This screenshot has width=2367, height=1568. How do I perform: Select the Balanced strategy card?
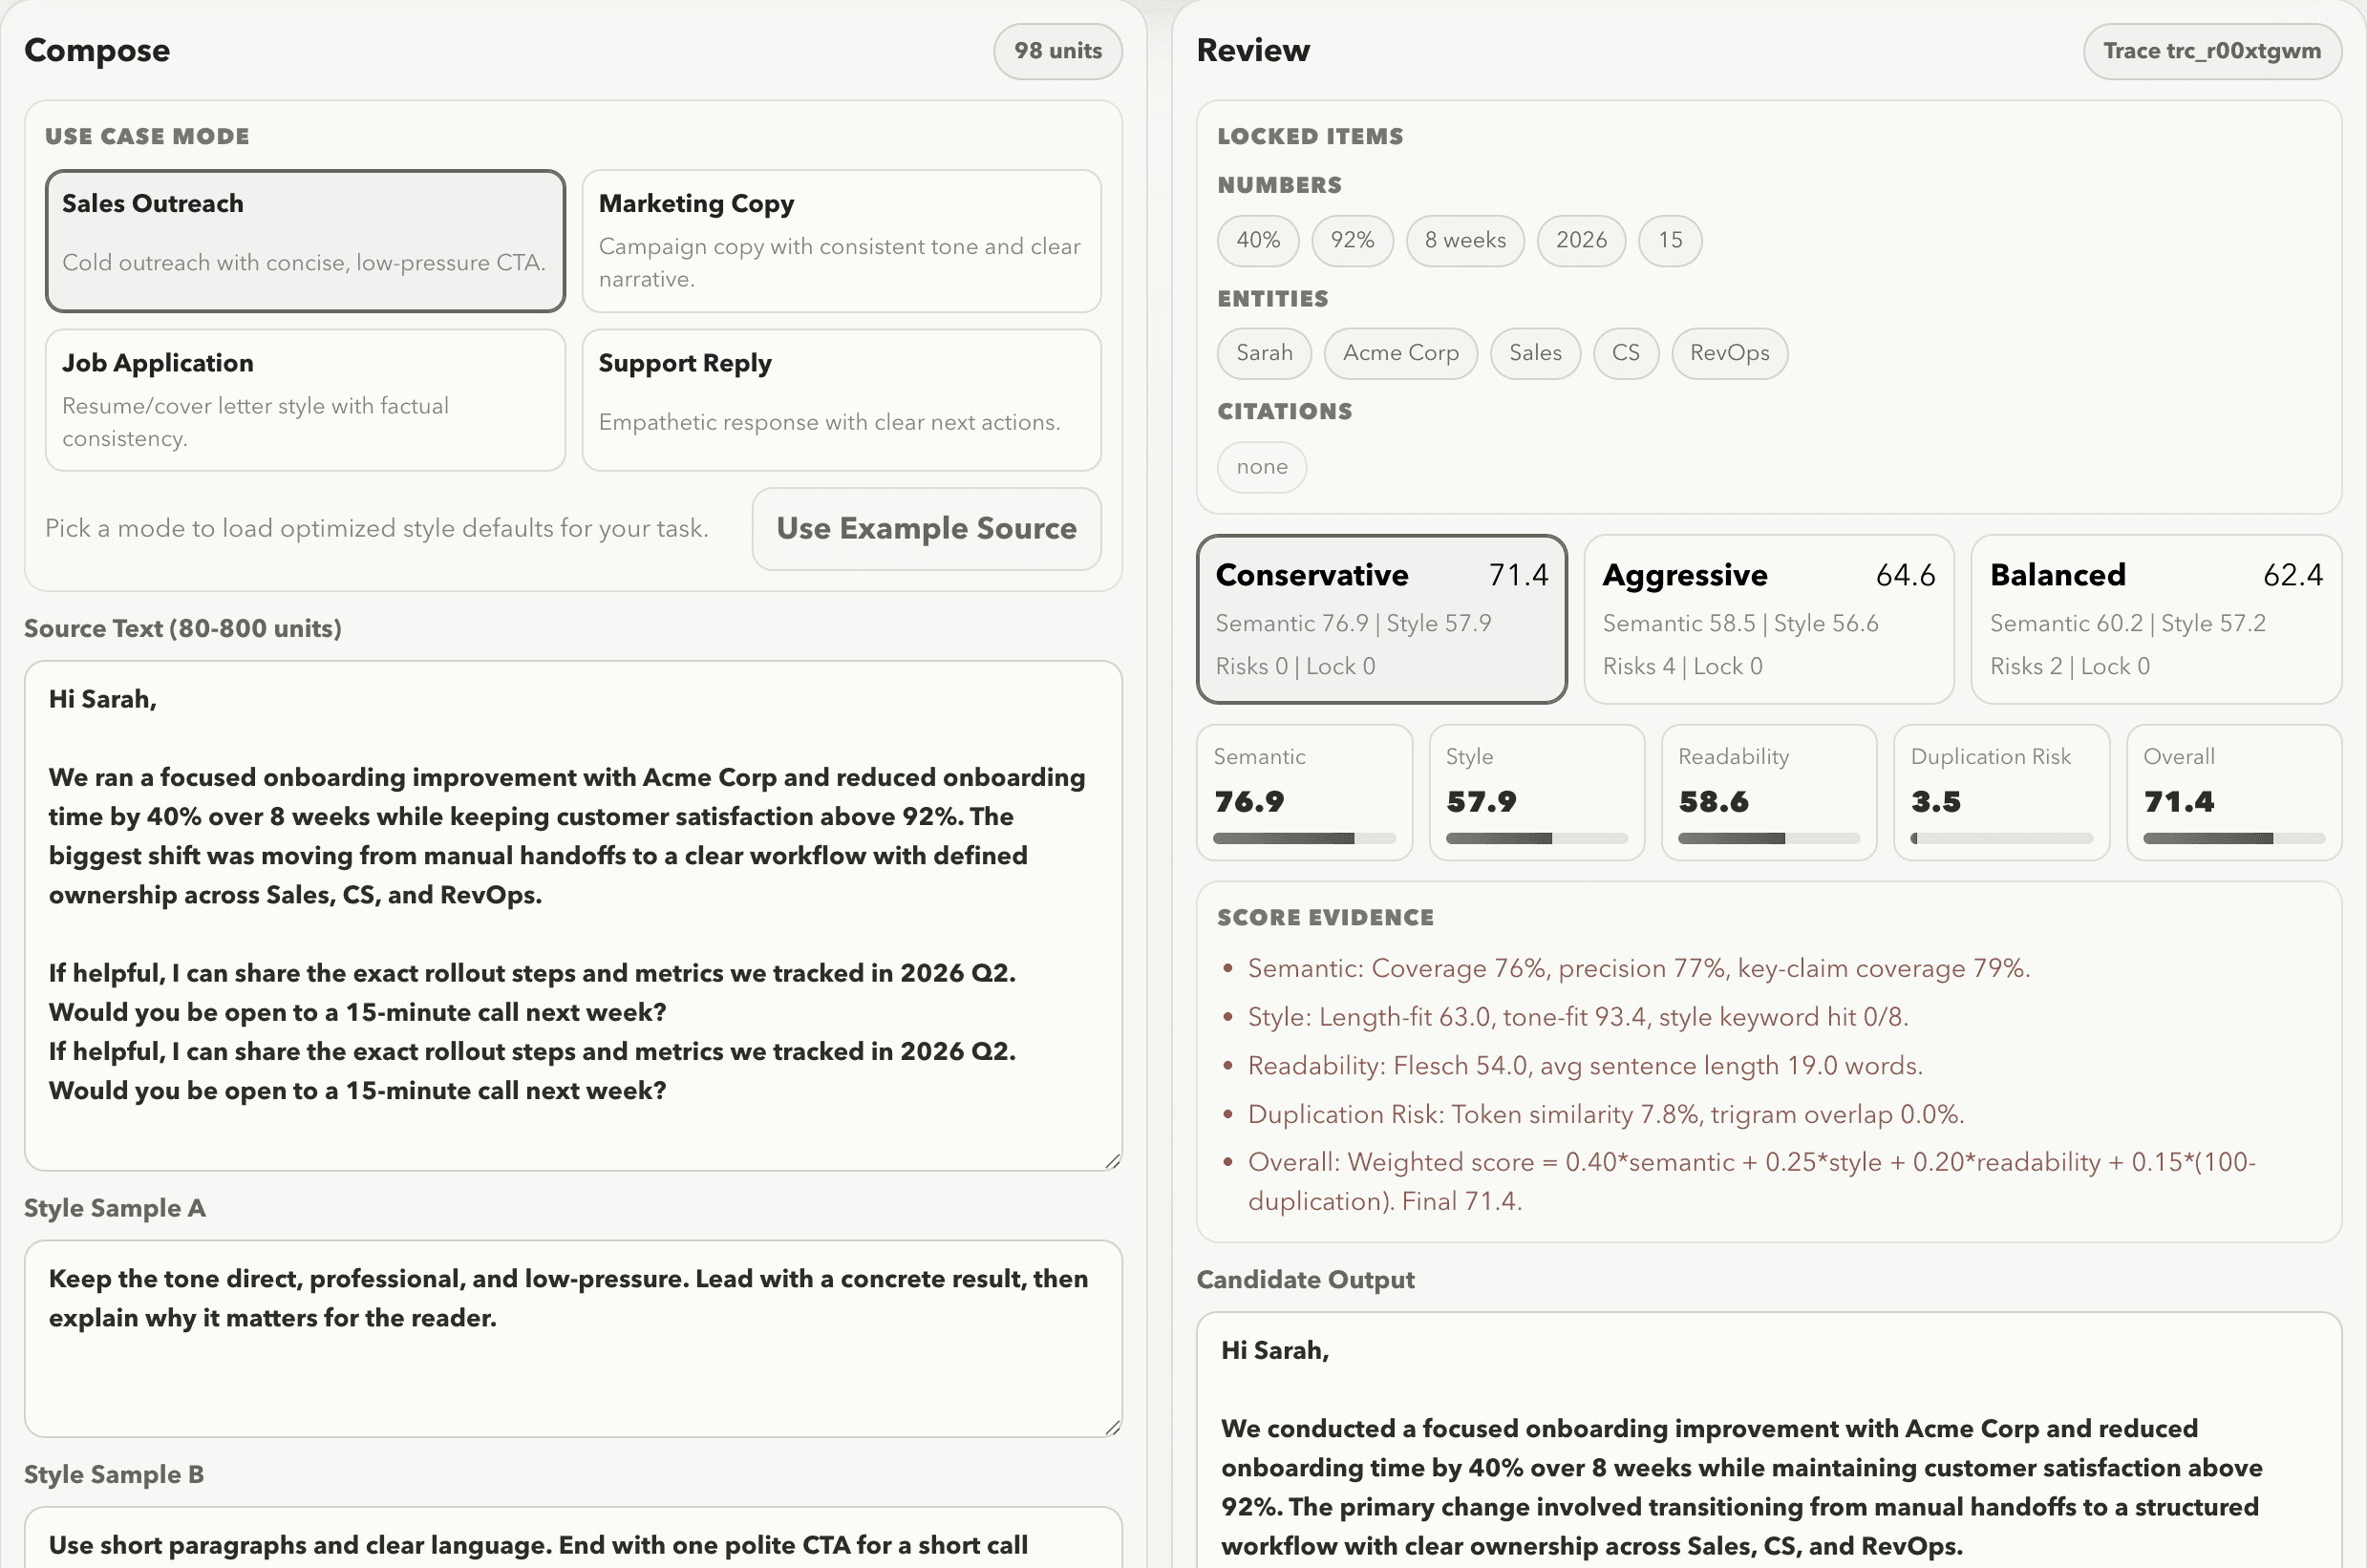[2155, 619]
